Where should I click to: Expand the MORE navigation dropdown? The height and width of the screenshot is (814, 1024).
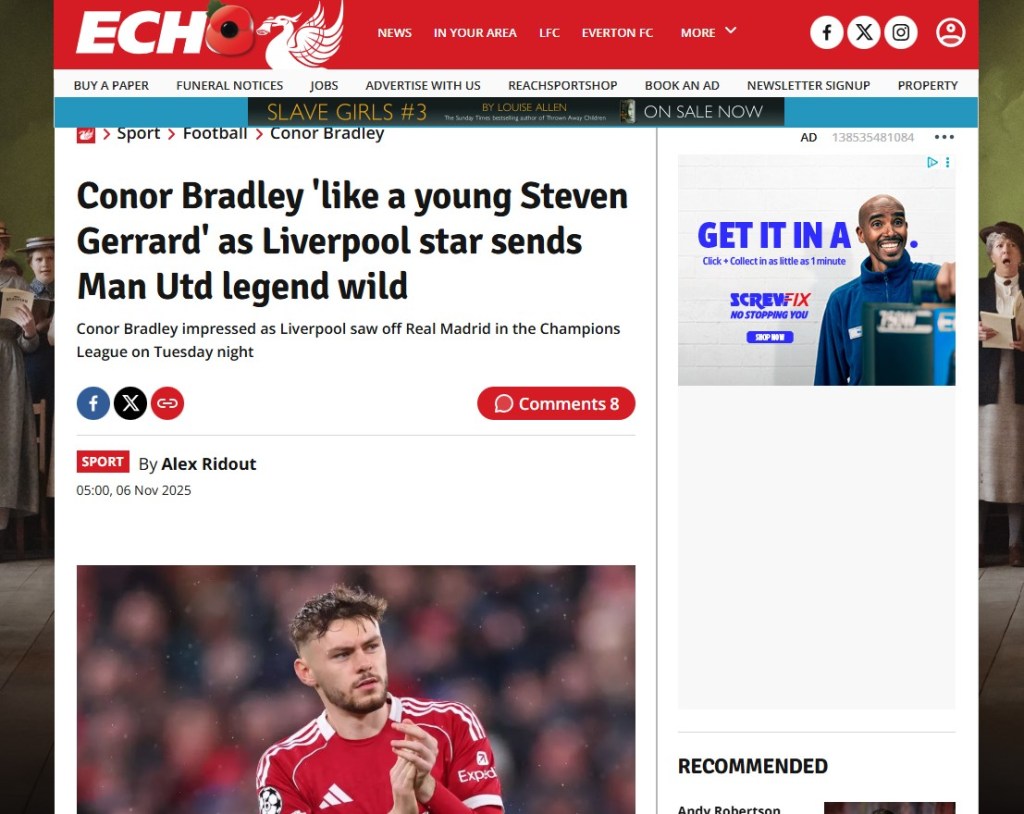(x=709, y=32)
